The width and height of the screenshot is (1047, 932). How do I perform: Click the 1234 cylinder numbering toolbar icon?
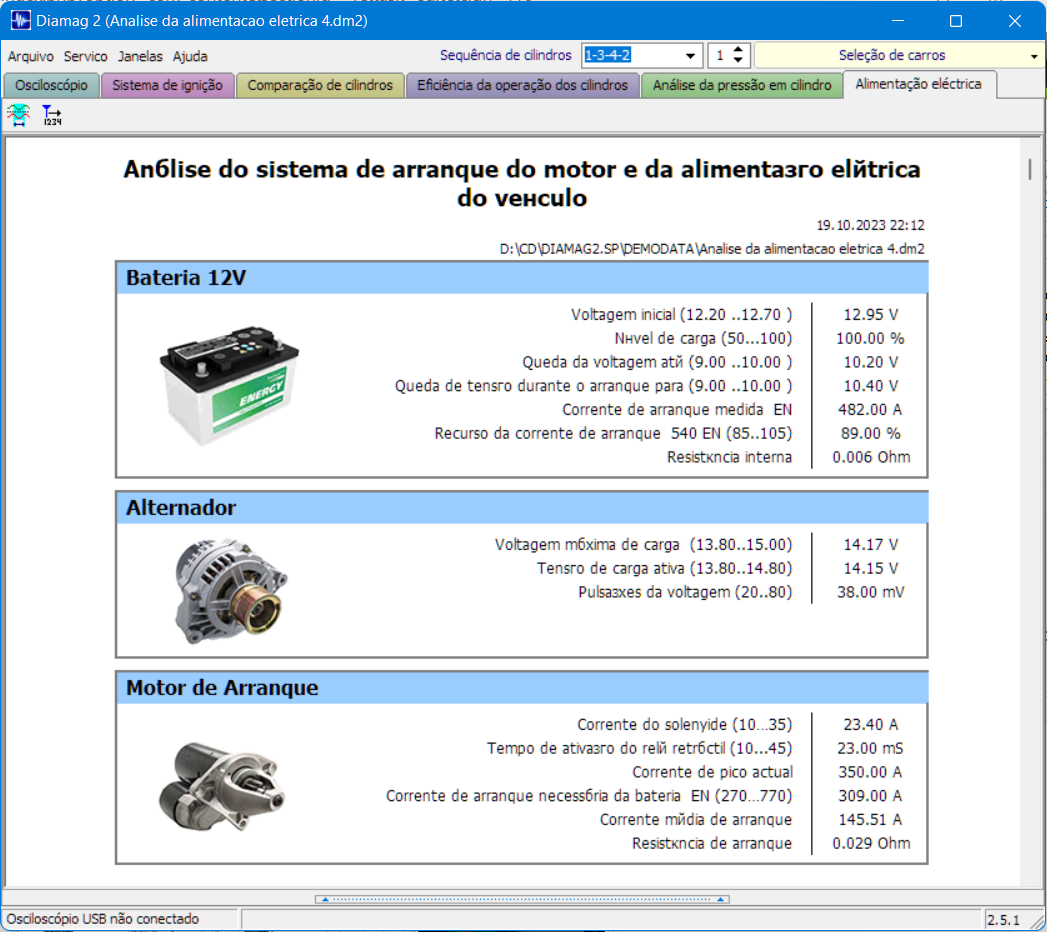(51, 115)
